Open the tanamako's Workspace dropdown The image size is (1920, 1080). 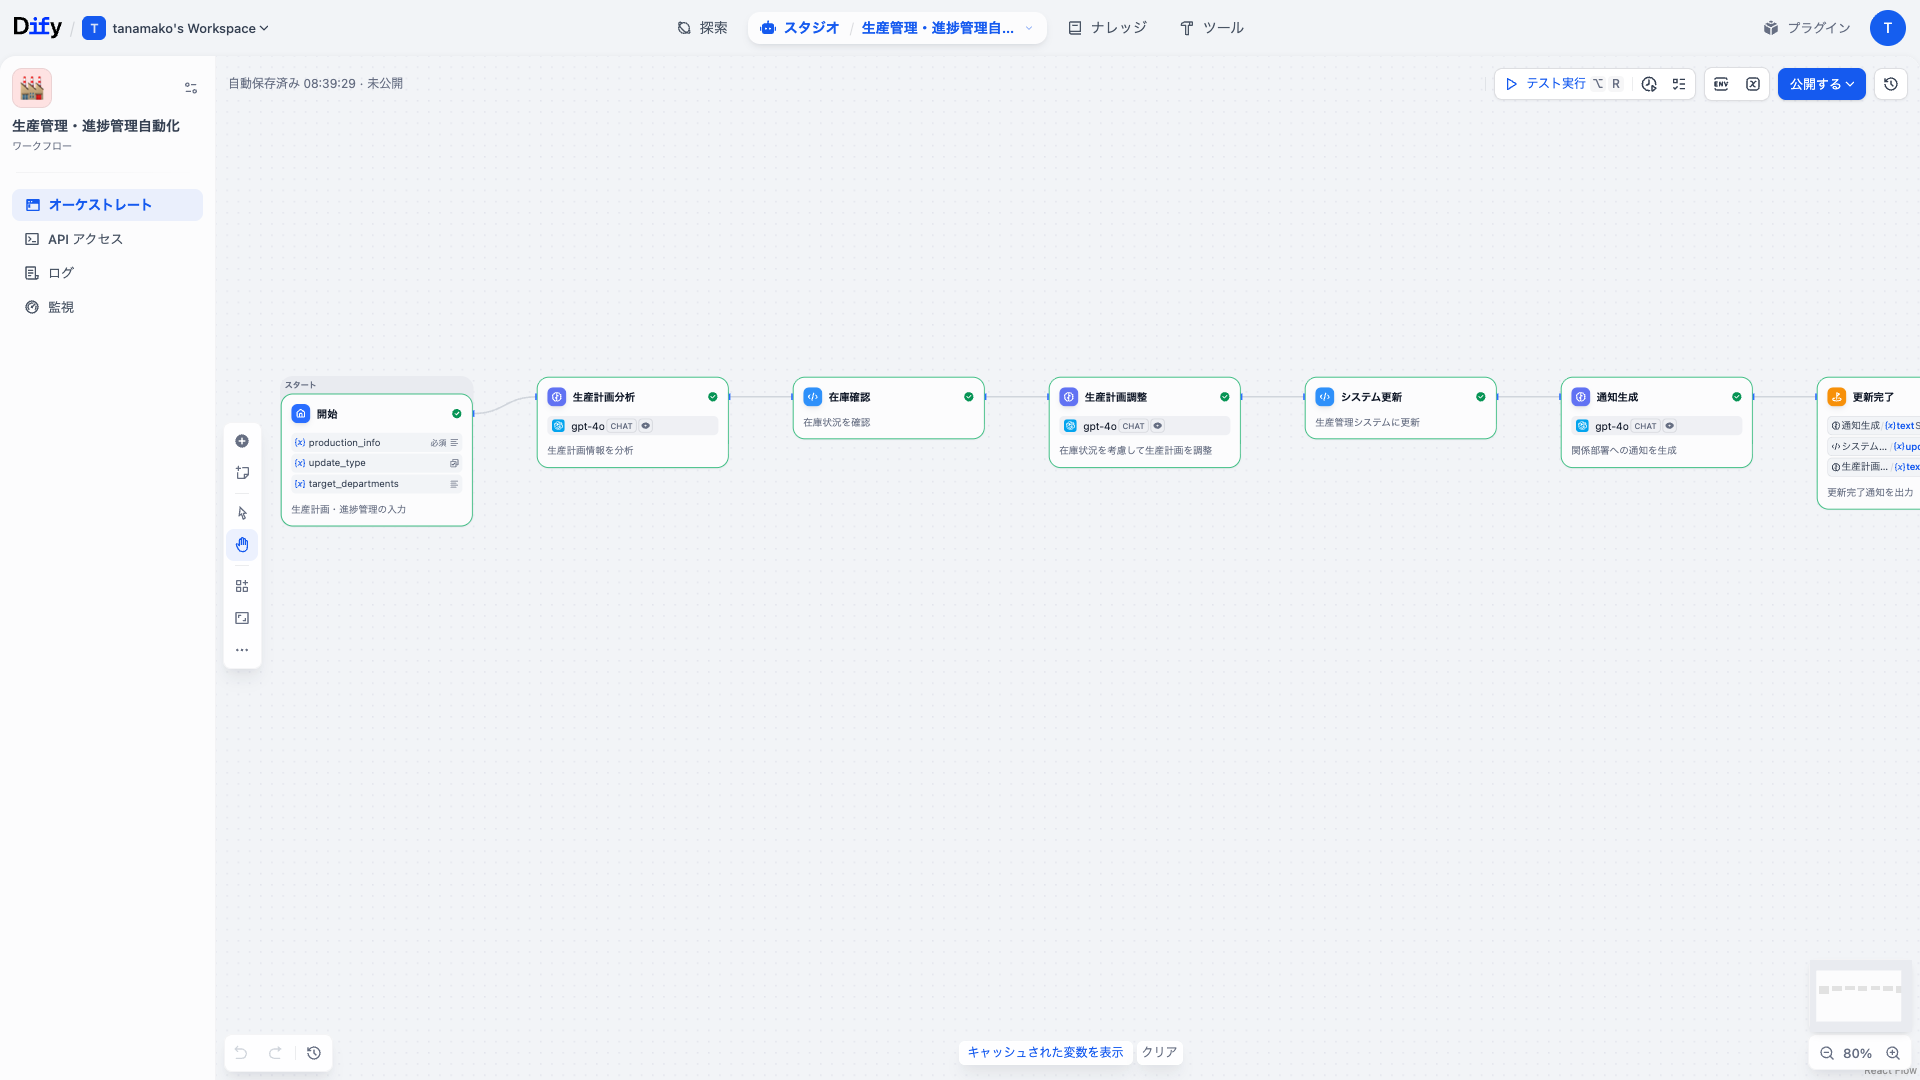[176, 28]
